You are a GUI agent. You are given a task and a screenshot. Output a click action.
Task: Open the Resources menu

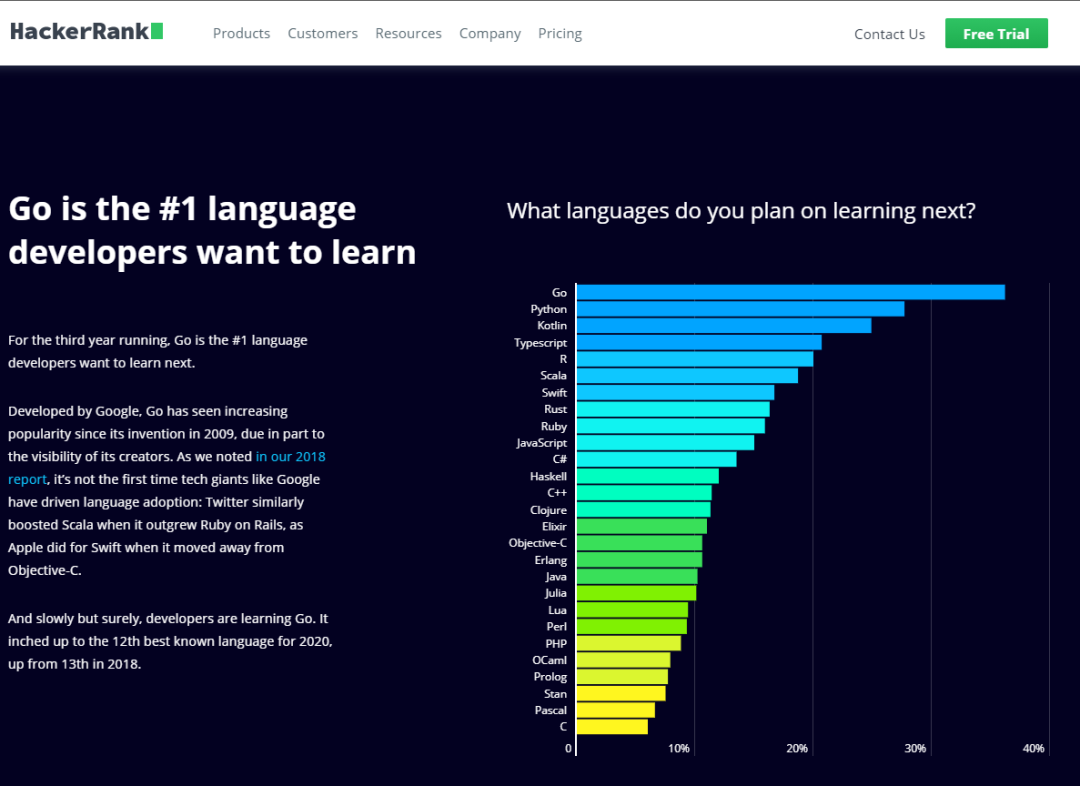point(408,33)
